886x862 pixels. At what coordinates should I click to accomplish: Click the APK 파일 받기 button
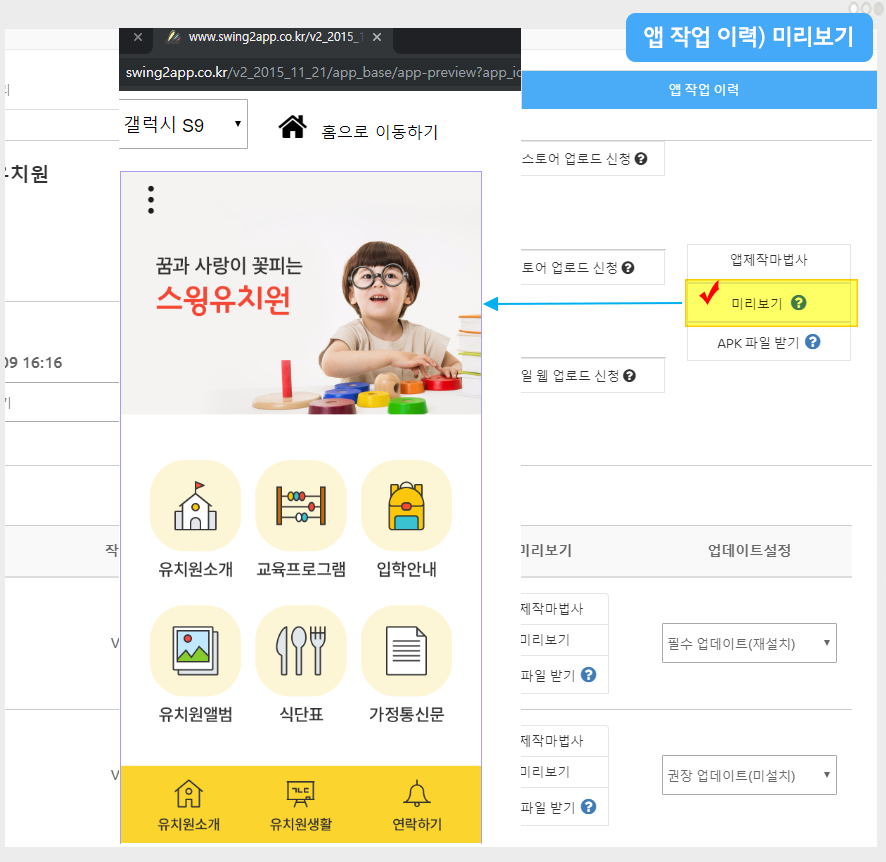(768, 342)
